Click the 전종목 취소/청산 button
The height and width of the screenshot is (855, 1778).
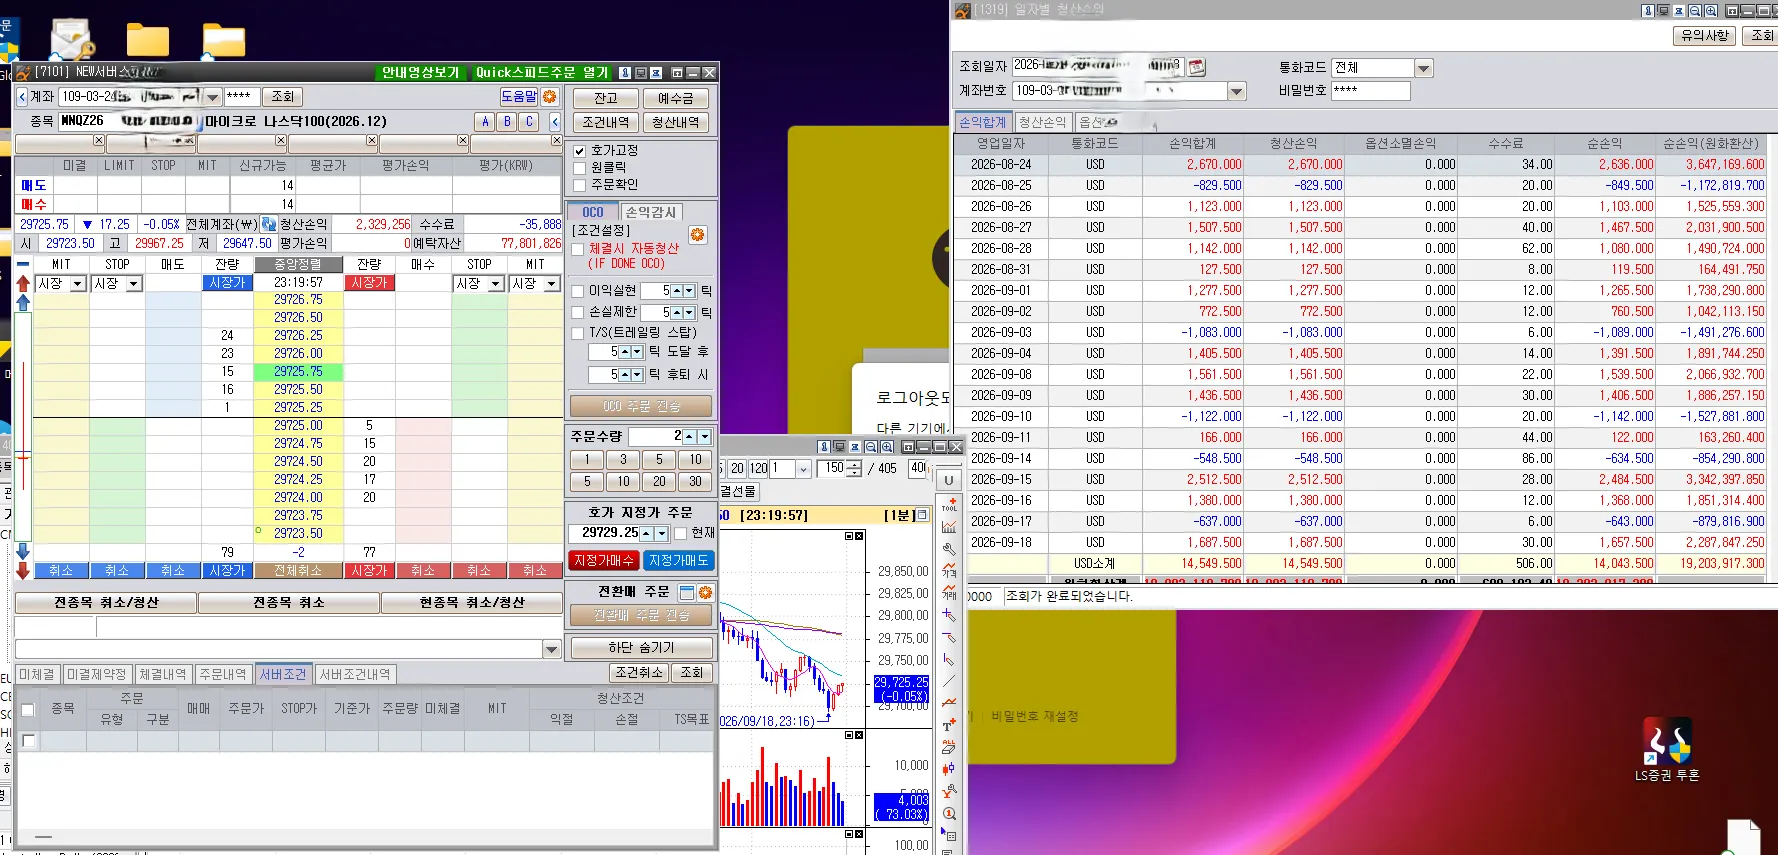[x=106, y=602]
